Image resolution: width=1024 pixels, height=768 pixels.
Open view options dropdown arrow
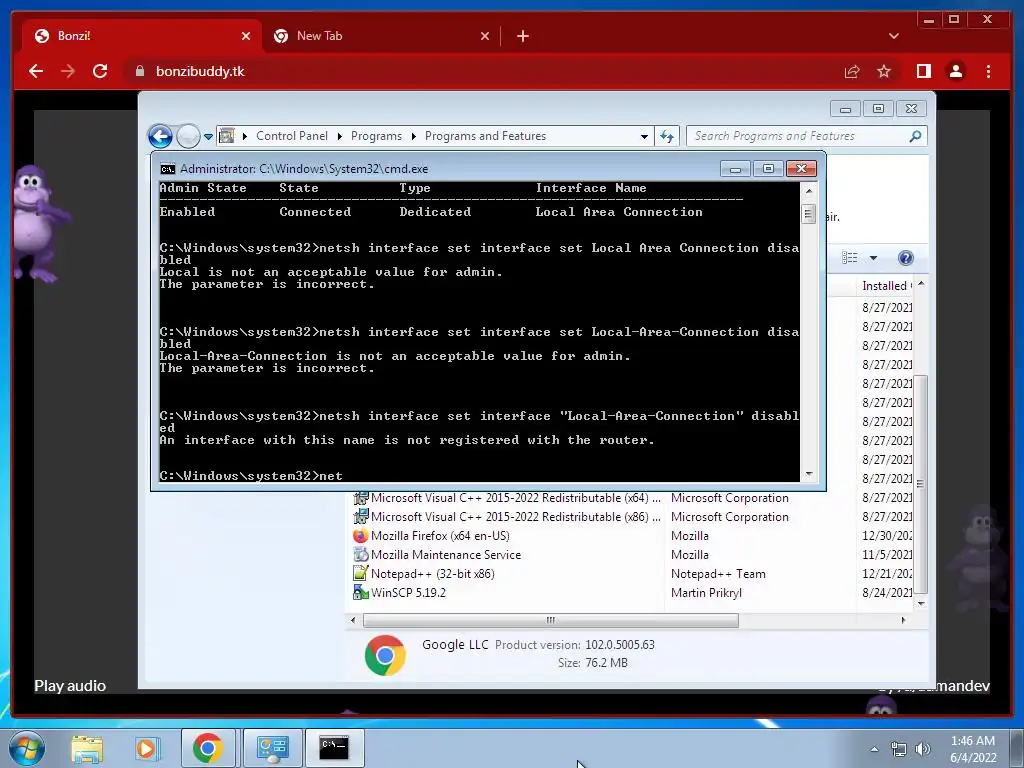pos(873,258)
